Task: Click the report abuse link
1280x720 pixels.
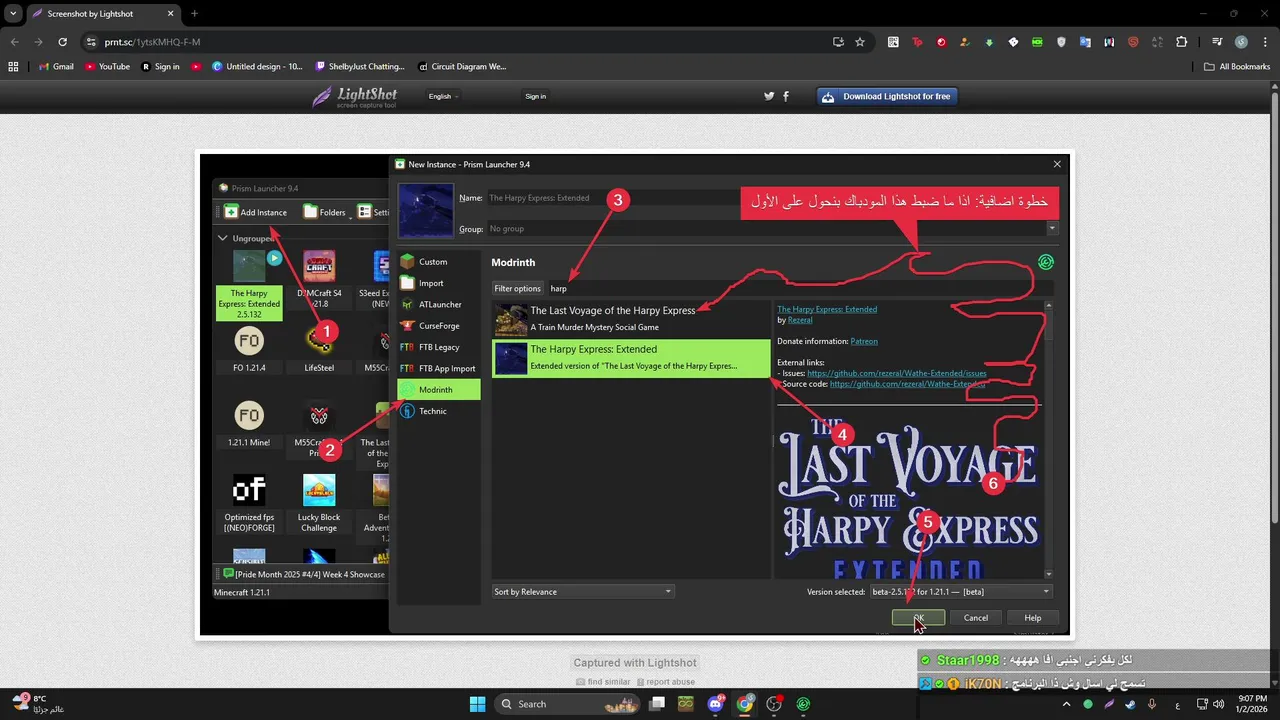Action: [667, 682]
